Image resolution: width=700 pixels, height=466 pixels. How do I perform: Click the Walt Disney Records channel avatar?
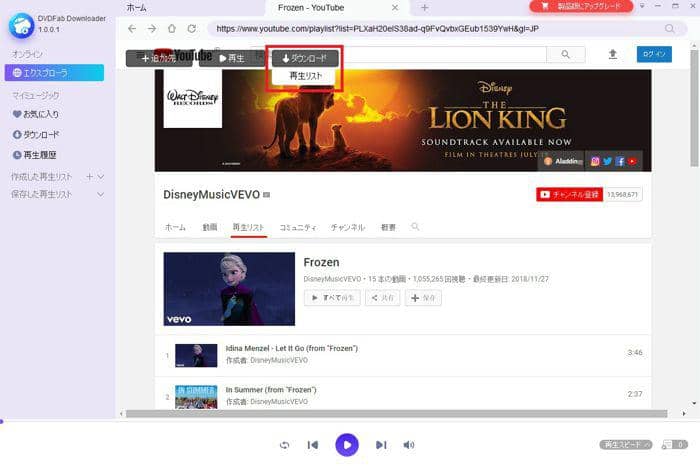[192, 99]
